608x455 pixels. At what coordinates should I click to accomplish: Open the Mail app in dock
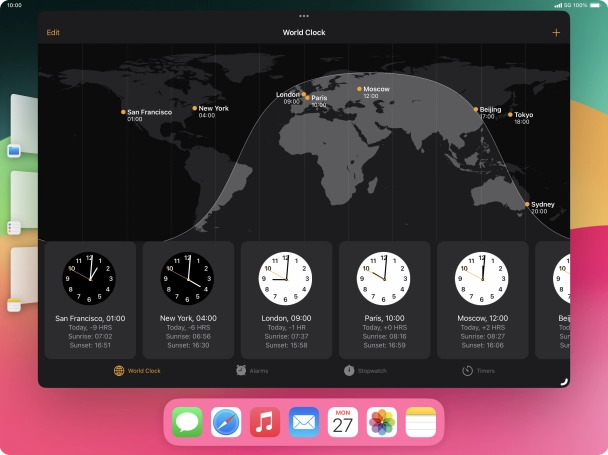point(304,422)
